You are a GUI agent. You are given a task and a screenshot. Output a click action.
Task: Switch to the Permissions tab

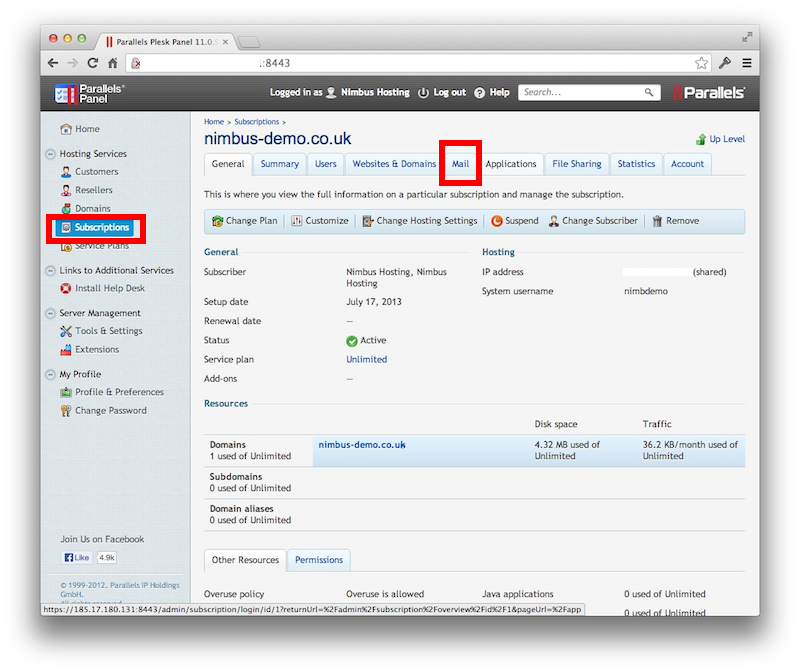pos(319,560)
